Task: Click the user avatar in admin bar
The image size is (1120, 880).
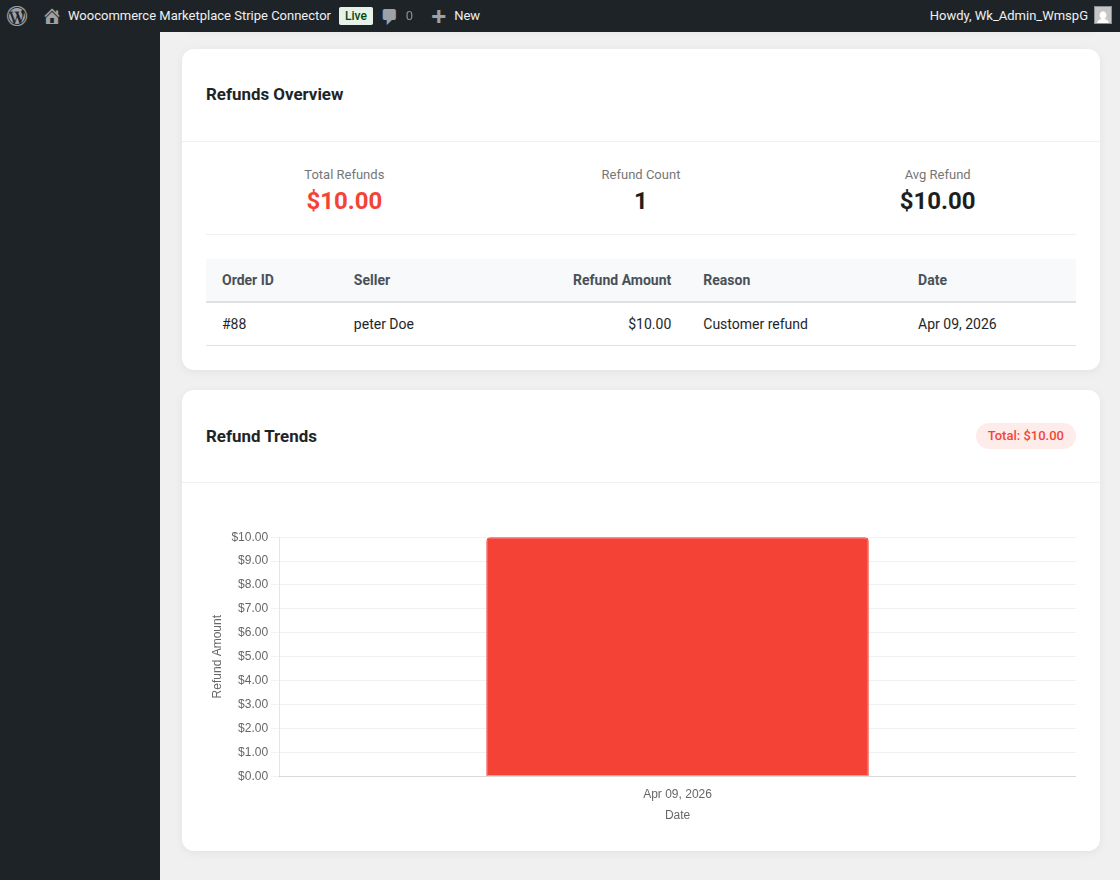Action: [x=1102, y=16]
